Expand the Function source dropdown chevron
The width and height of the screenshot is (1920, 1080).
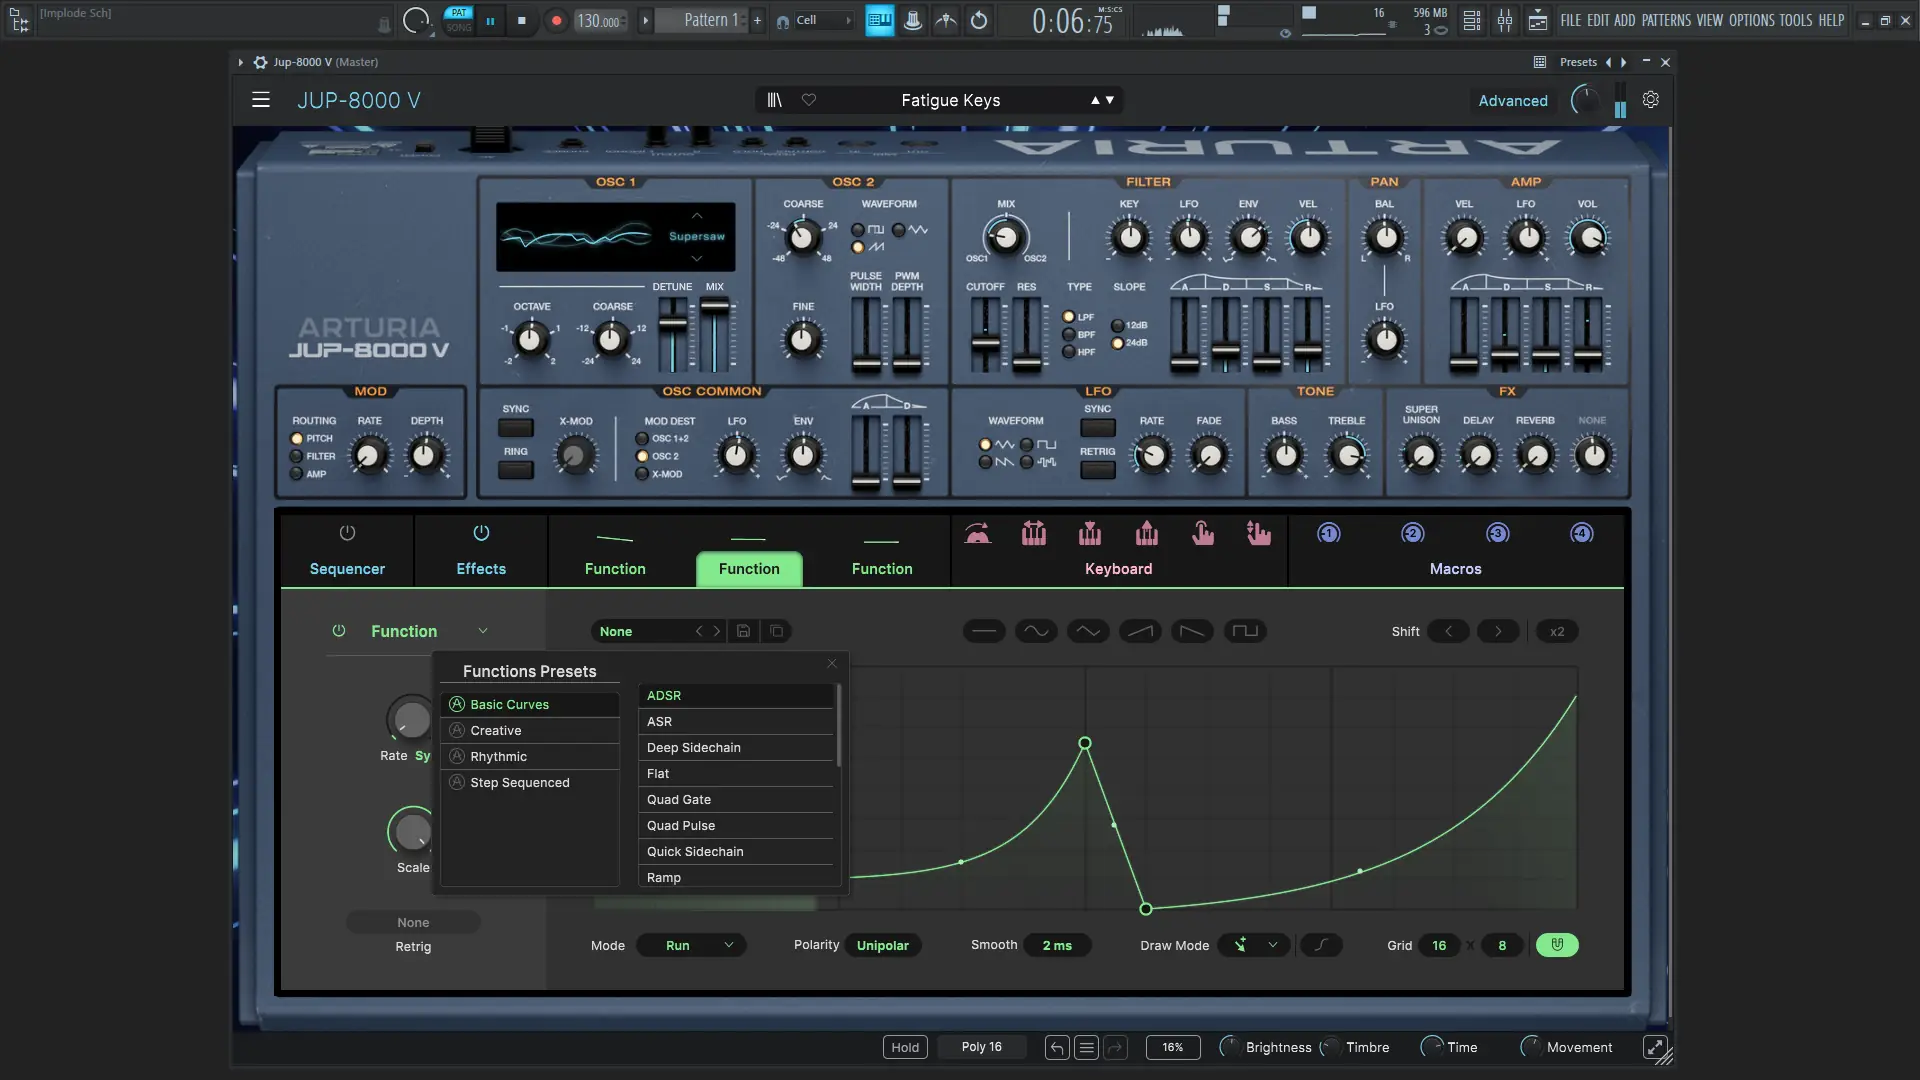pyautogui.click(x=483, y=631)
